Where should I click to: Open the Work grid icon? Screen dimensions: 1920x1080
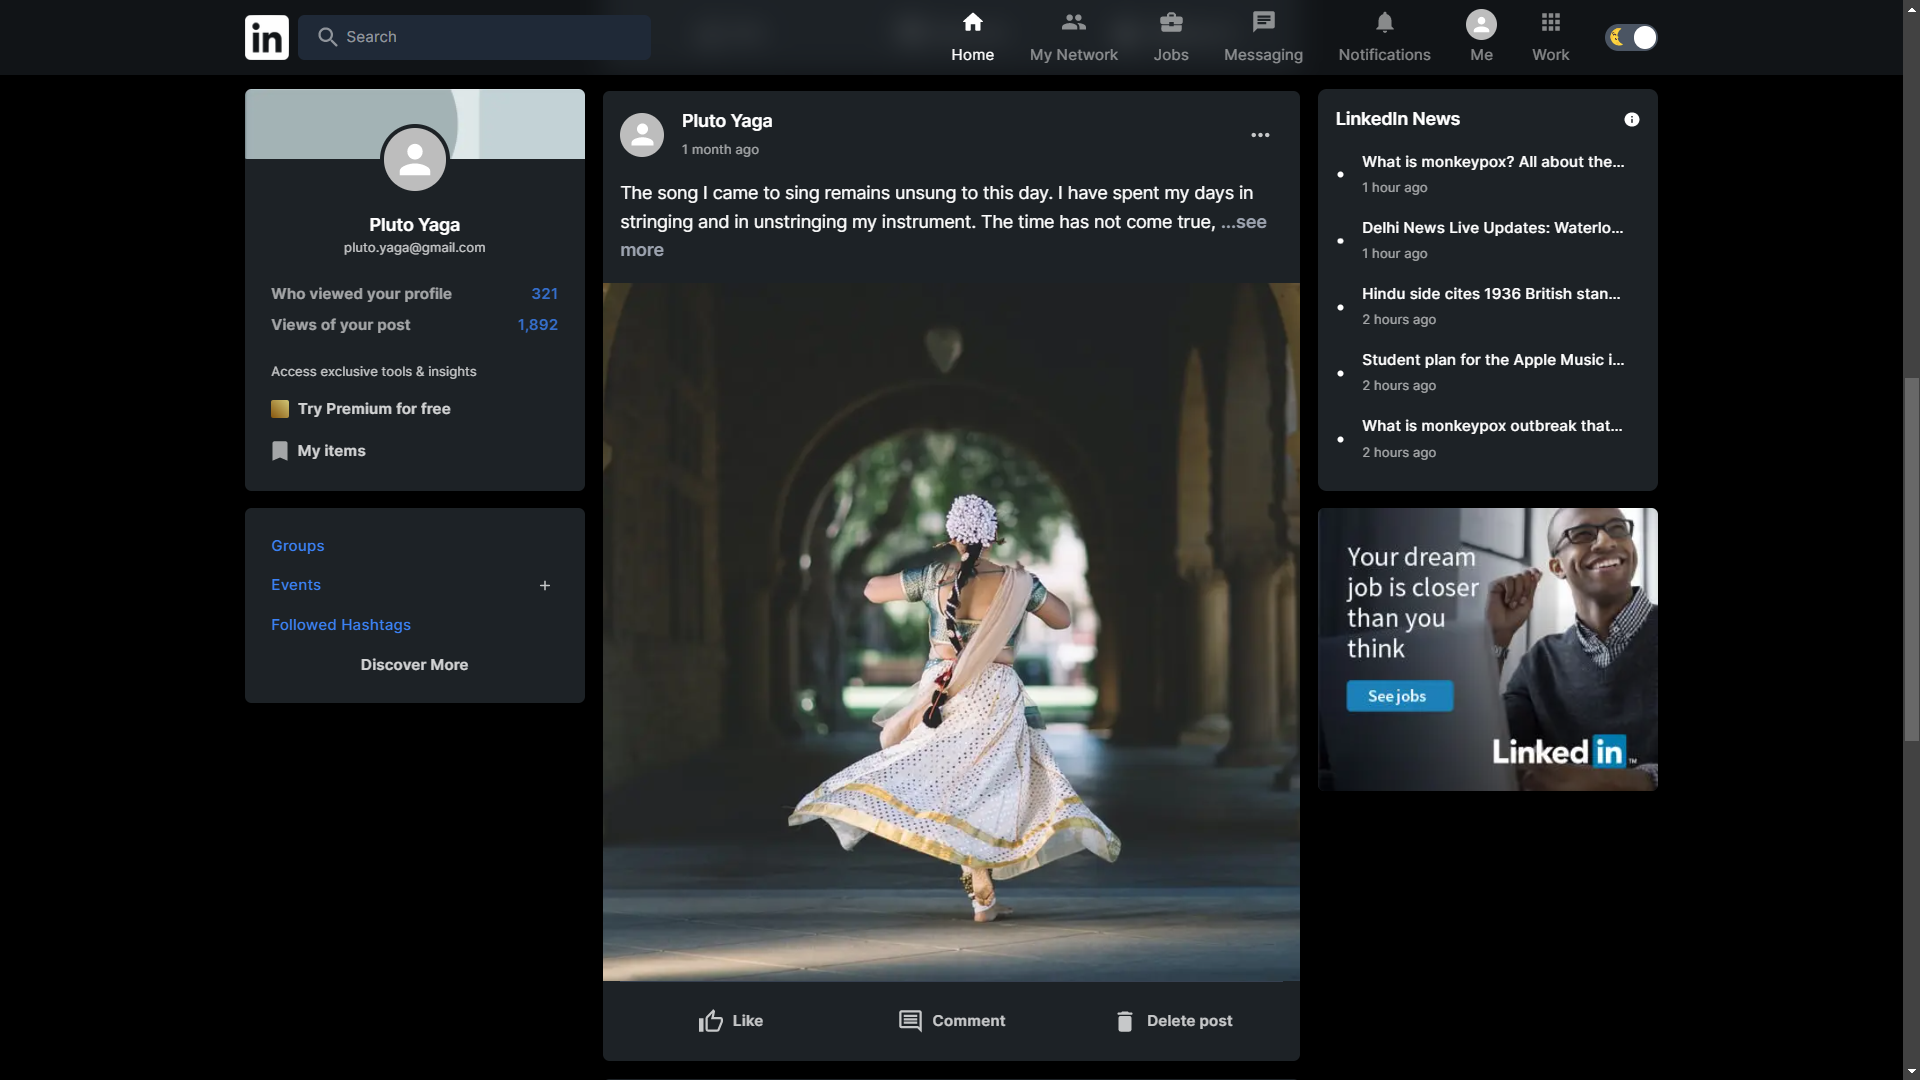tap(1550, 22)
